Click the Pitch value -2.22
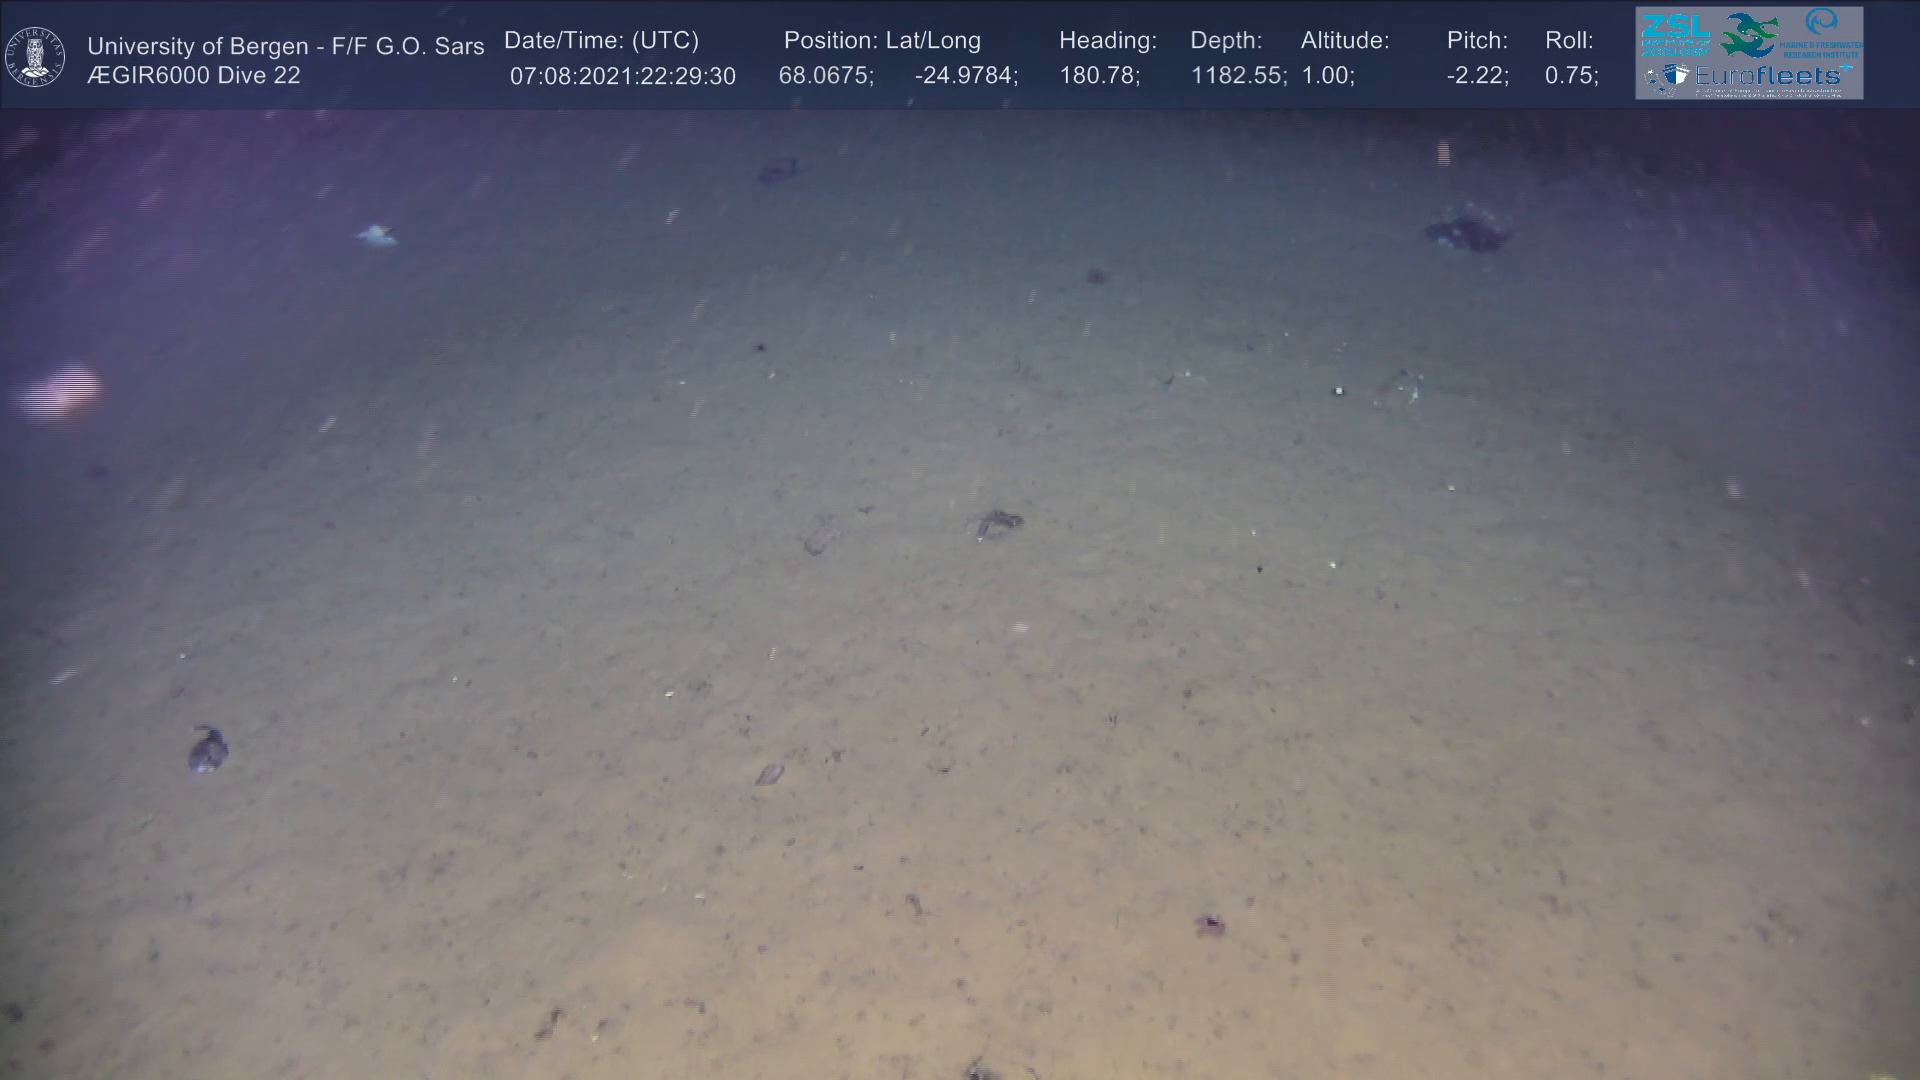1920x1080 pixels. pos(1476,76)
